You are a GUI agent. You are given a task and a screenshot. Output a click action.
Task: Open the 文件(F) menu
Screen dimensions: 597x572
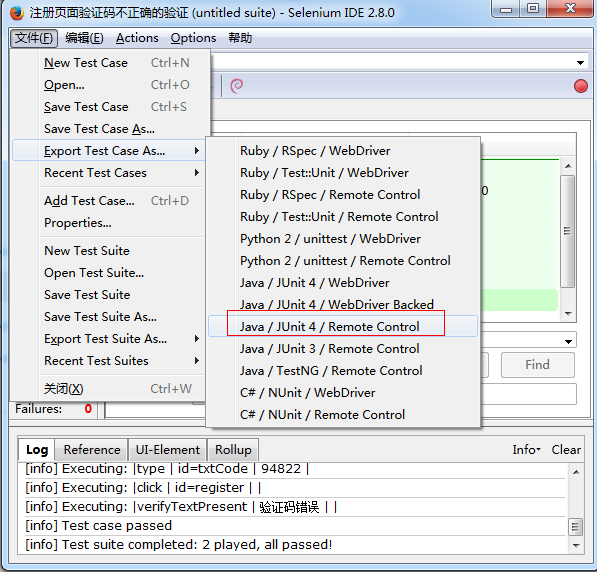pyautogui.click(x=34, y=38)
